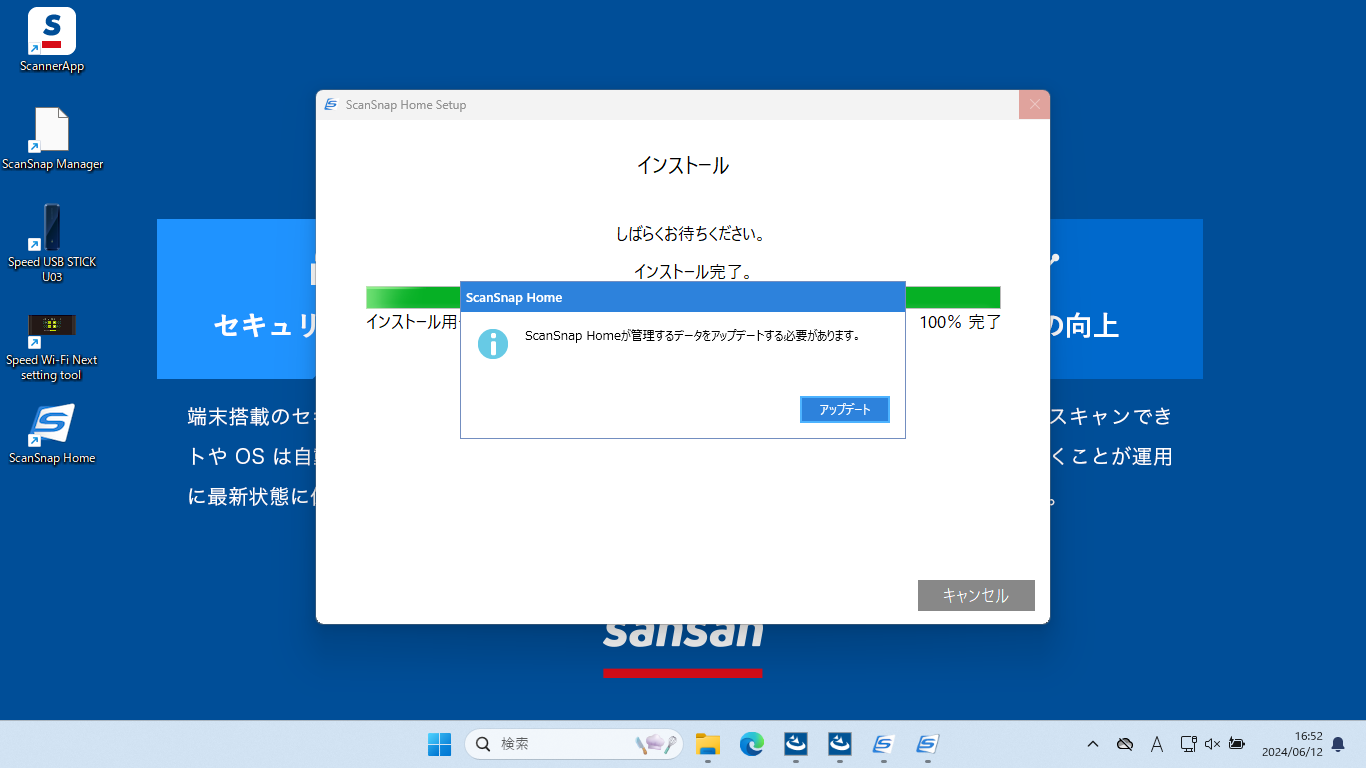Click the ScanSnap Home dialog title bar
The width and height of the screenshot is (1366, 768).
(x=683, y=297)
